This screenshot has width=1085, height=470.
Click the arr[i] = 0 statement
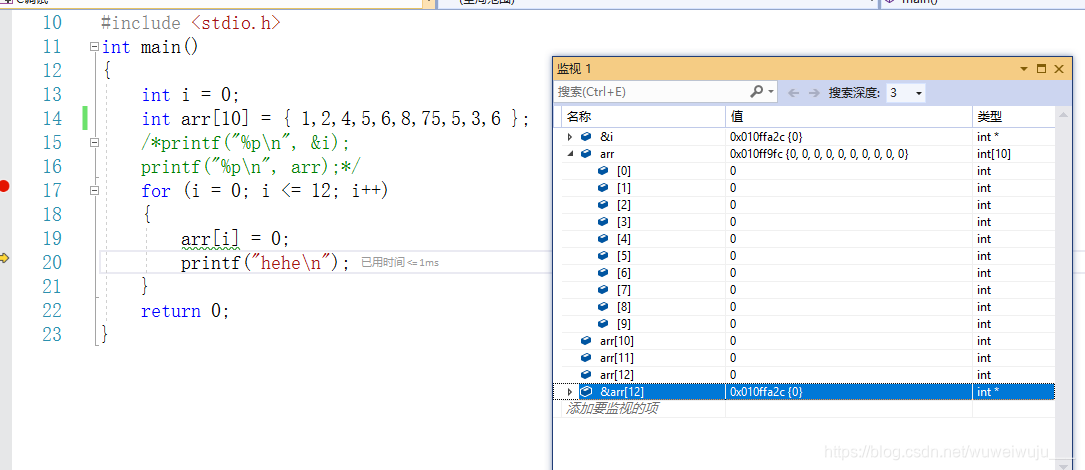point(235,239)
